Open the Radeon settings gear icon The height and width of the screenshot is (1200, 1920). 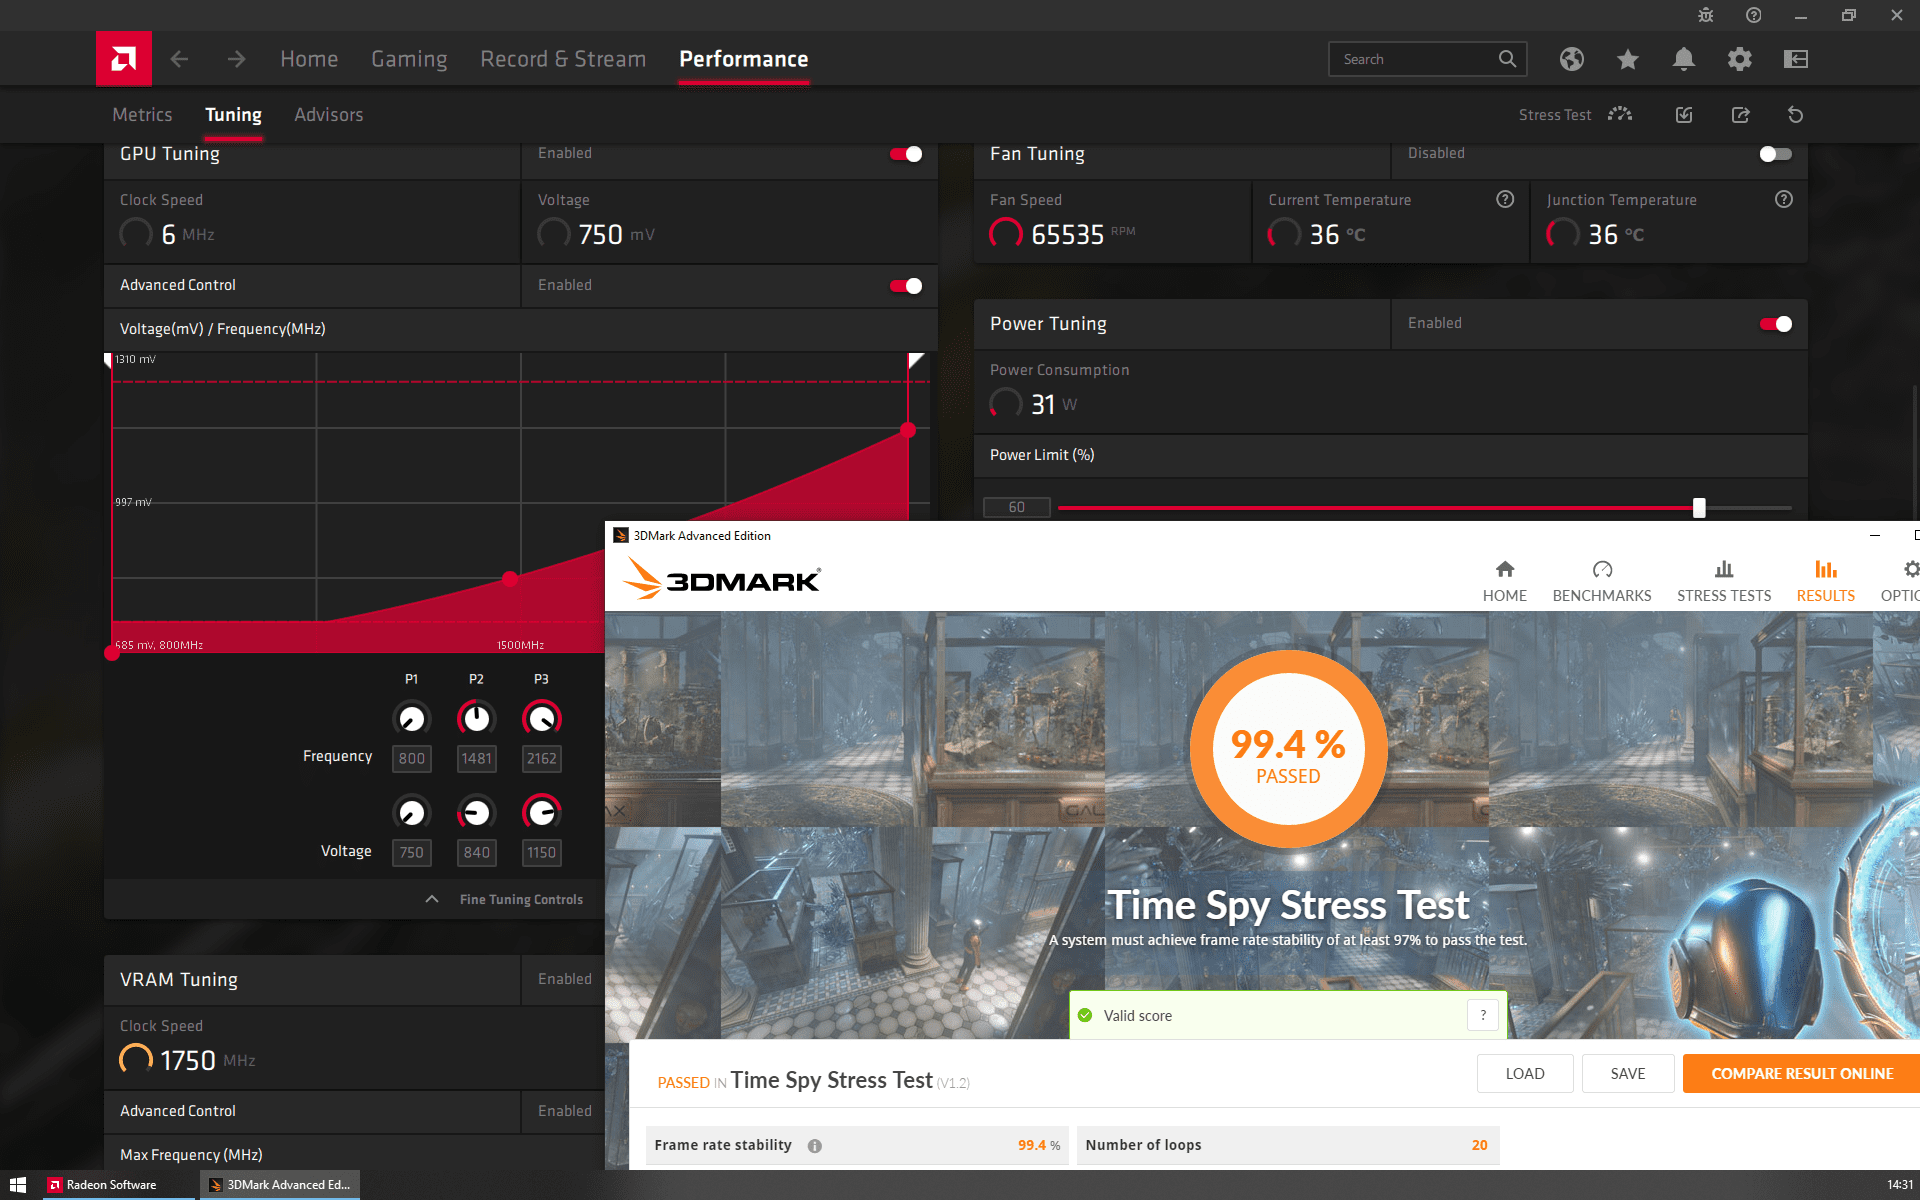[x=1740, y=59]
